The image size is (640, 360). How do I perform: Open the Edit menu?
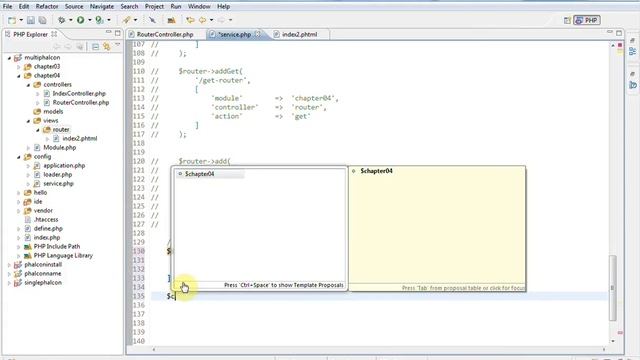tap(24, 7)
